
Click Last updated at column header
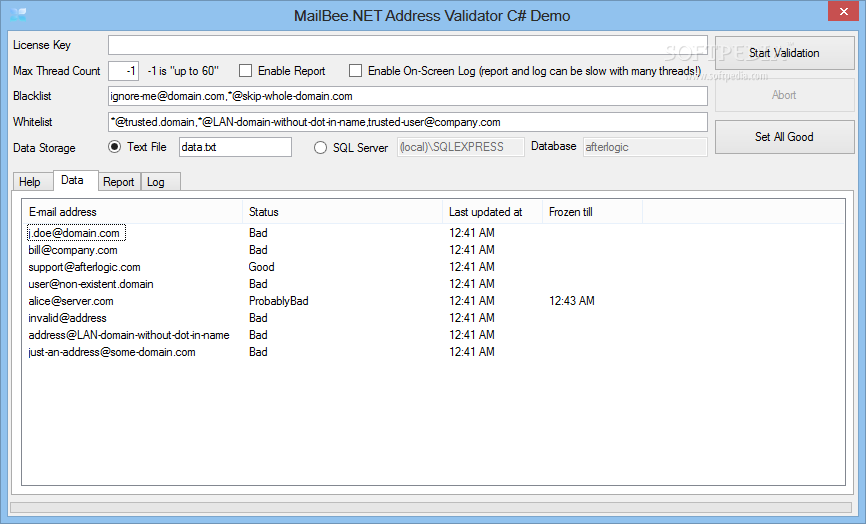click(493, 212)
